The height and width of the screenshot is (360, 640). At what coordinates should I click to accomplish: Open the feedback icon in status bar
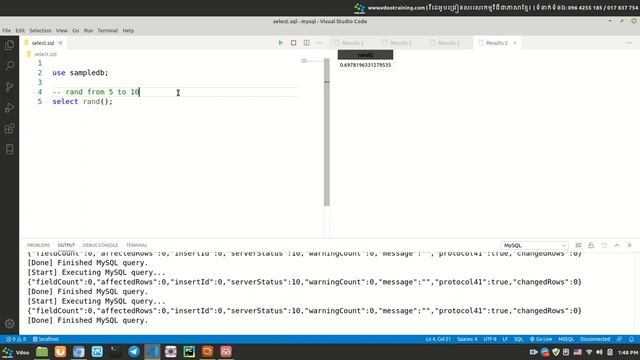click(x=619, y=339)
